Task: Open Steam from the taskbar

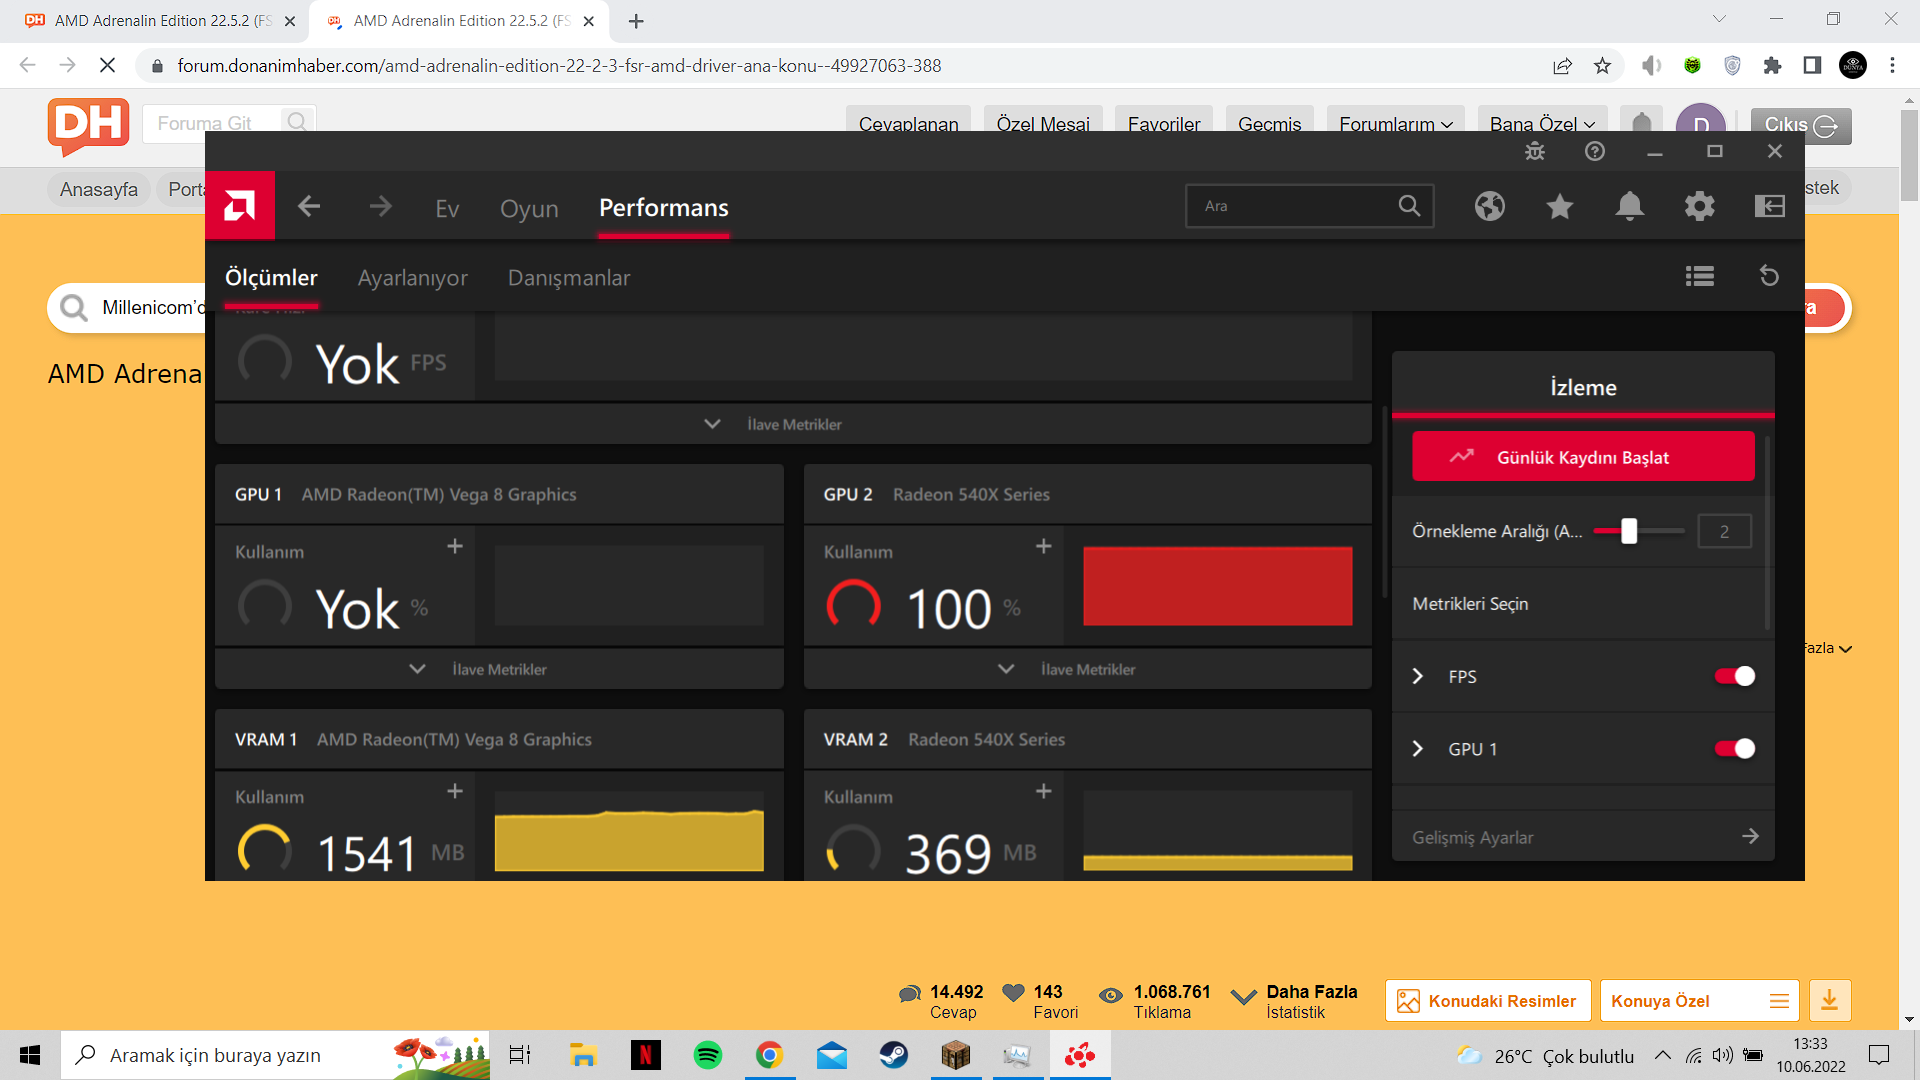Action: click(x=894, y=1055)
